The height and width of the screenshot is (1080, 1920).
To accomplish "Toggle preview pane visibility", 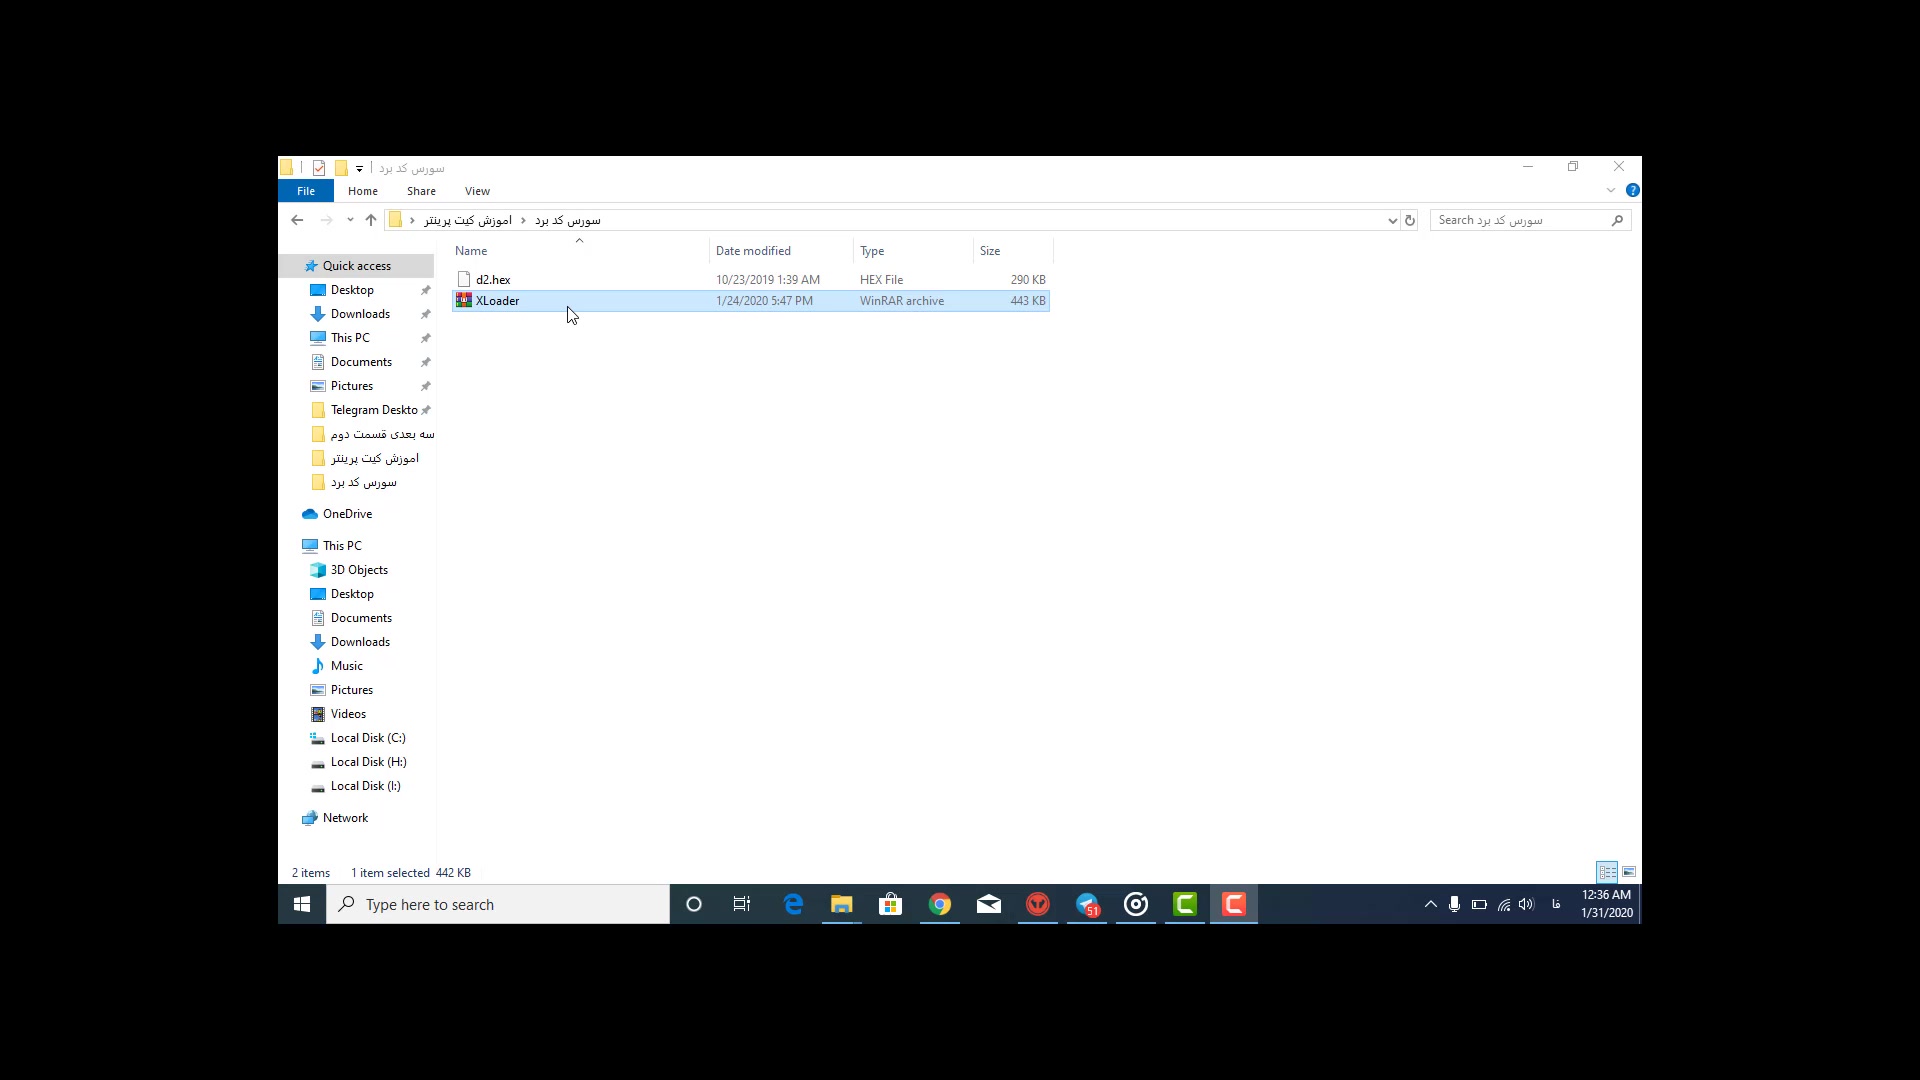I will [x=1629, y=872].
